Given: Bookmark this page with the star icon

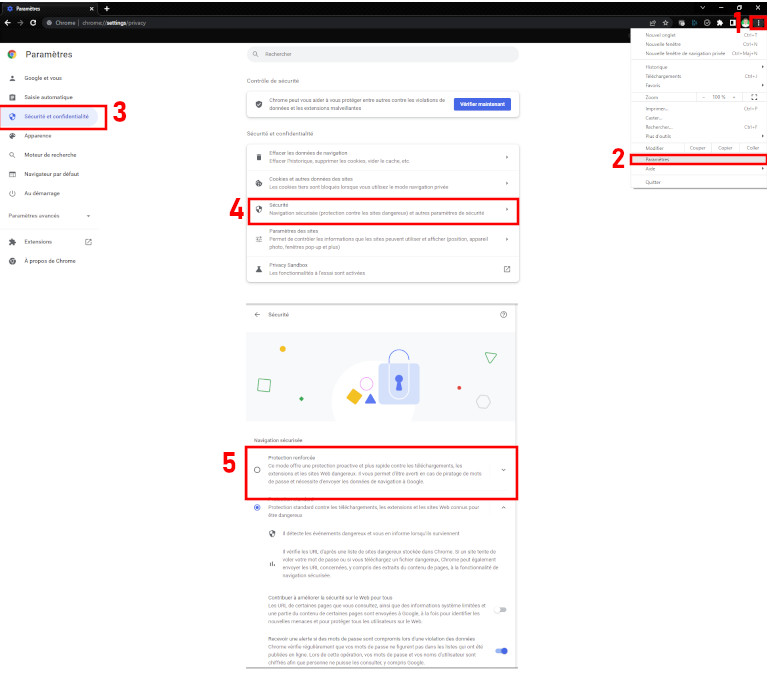Looking at the screenshot, I should (666, 23).
